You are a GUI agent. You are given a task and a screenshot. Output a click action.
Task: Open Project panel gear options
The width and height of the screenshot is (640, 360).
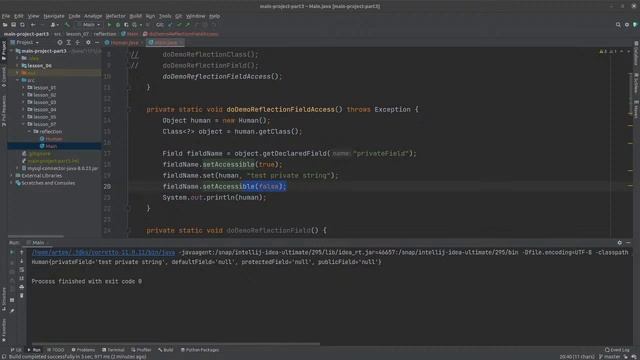click(88, 42)
